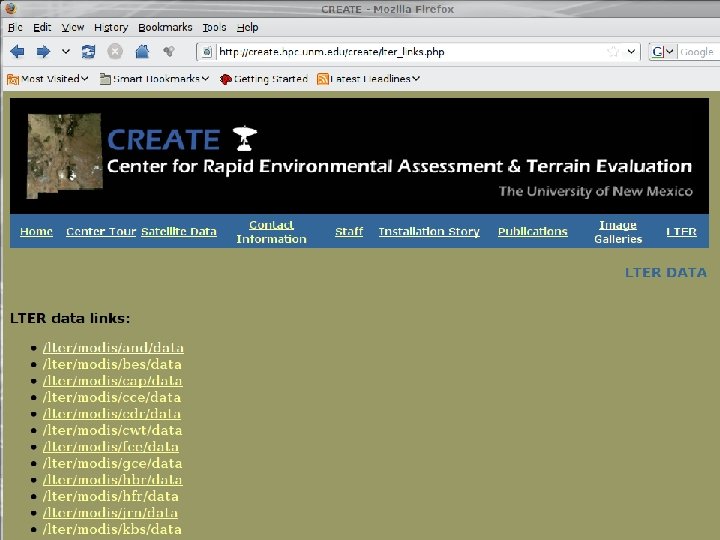Click the satellite dish logo icon
Image resolution: width=720 pixels, height=540 pixels.
244,138
